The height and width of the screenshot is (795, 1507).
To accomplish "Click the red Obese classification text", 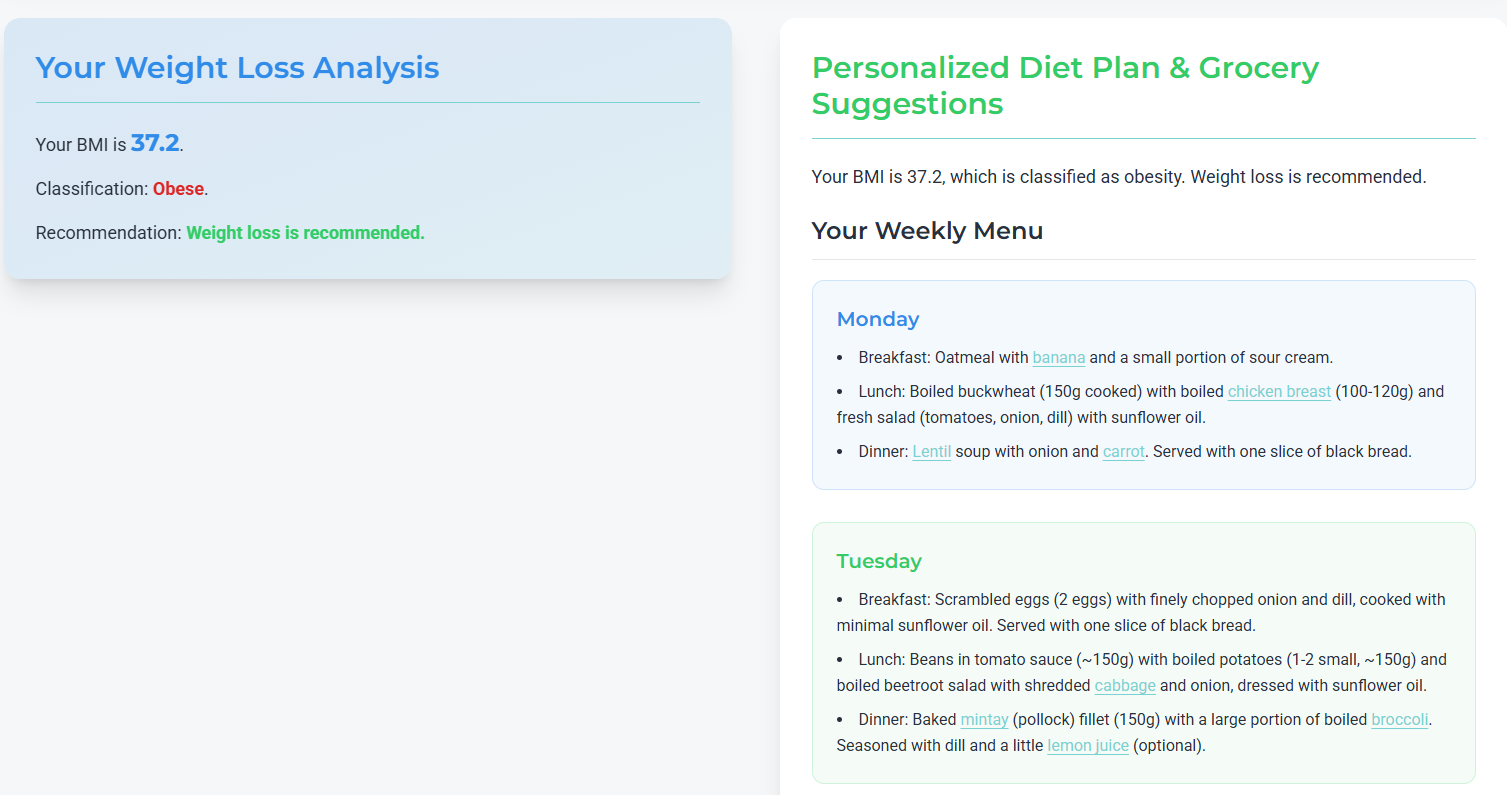I will (x=178, y=189).
